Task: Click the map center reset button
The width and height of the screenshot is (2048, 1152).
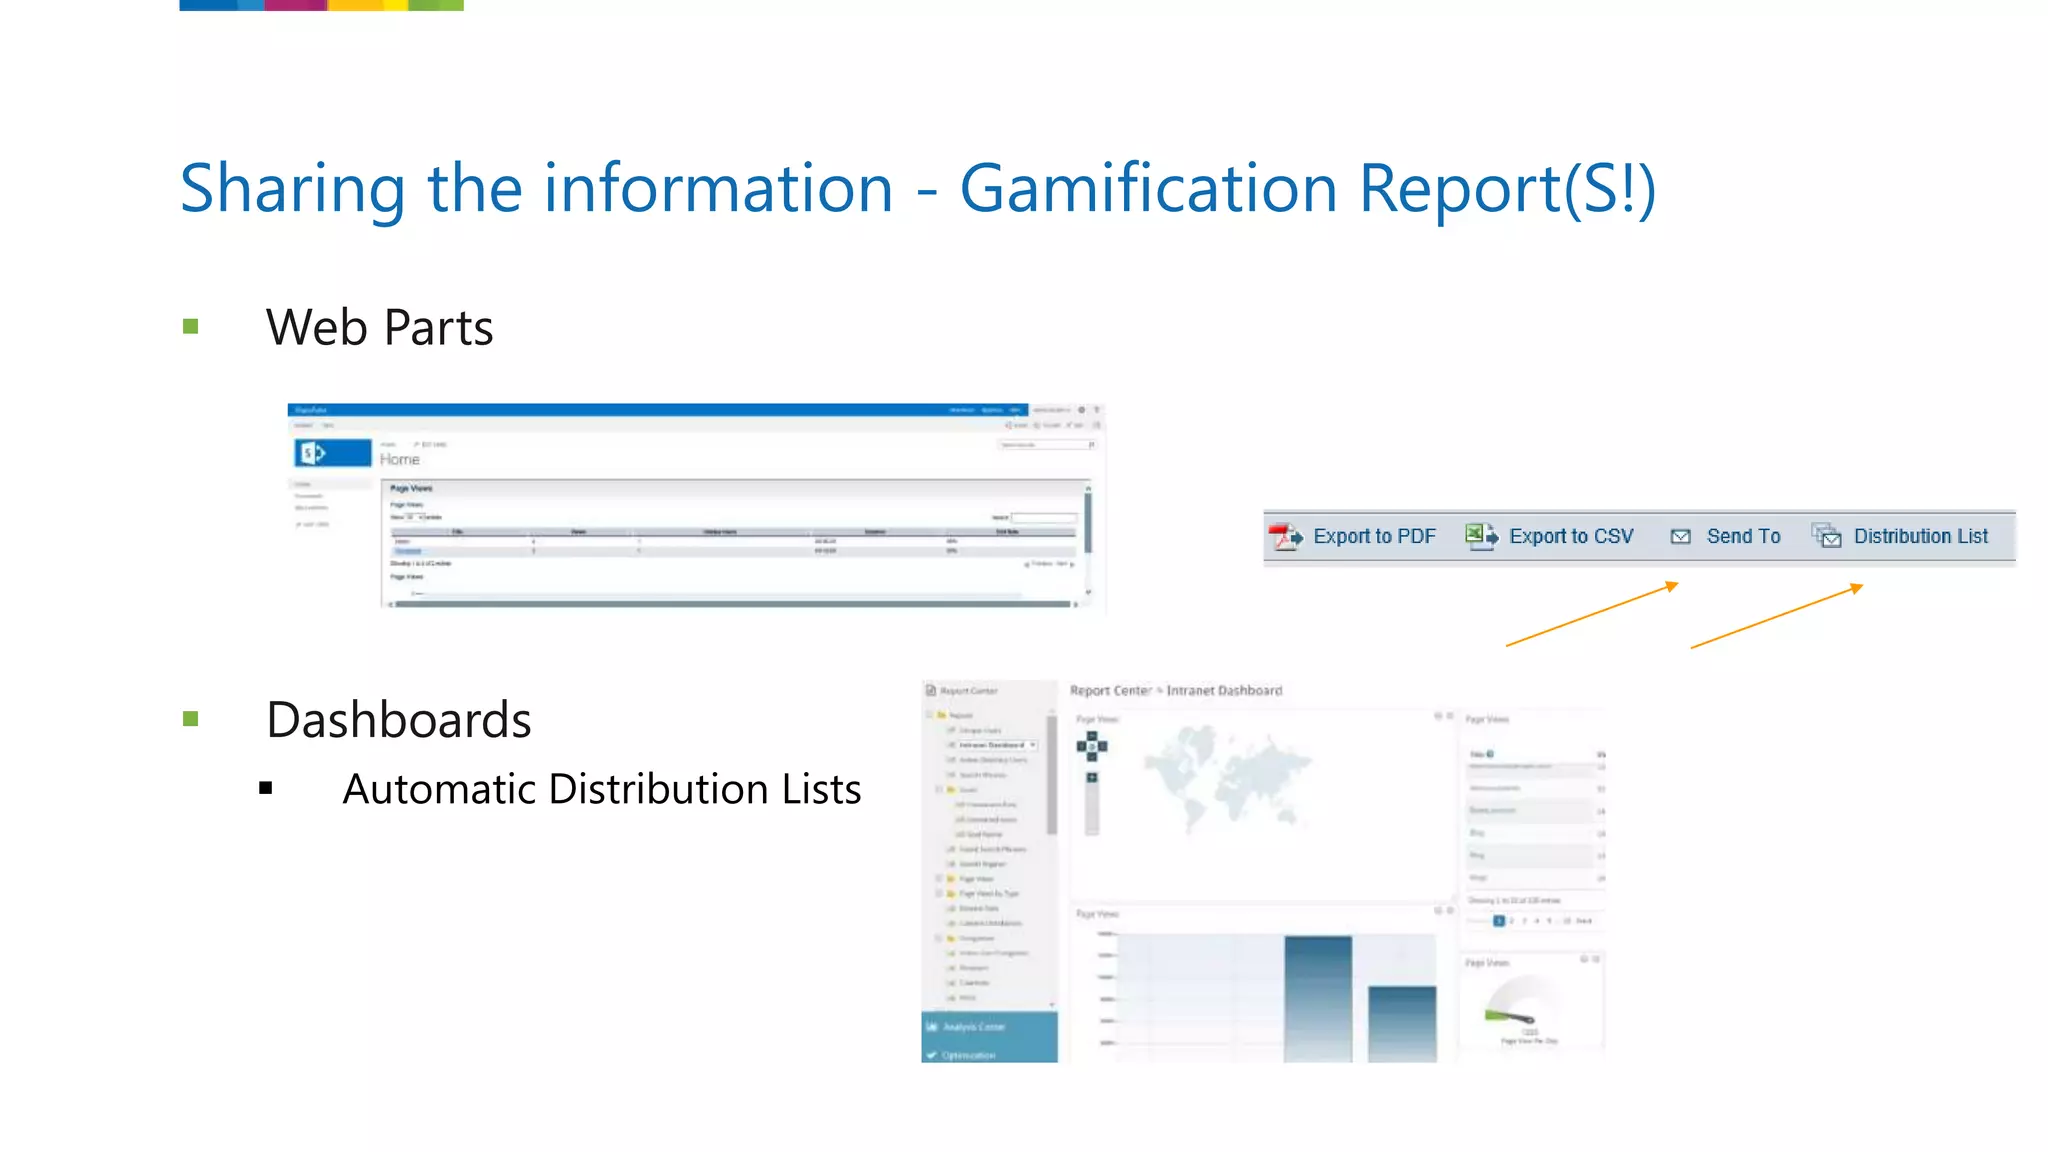Action: [x=1092, y=746]
